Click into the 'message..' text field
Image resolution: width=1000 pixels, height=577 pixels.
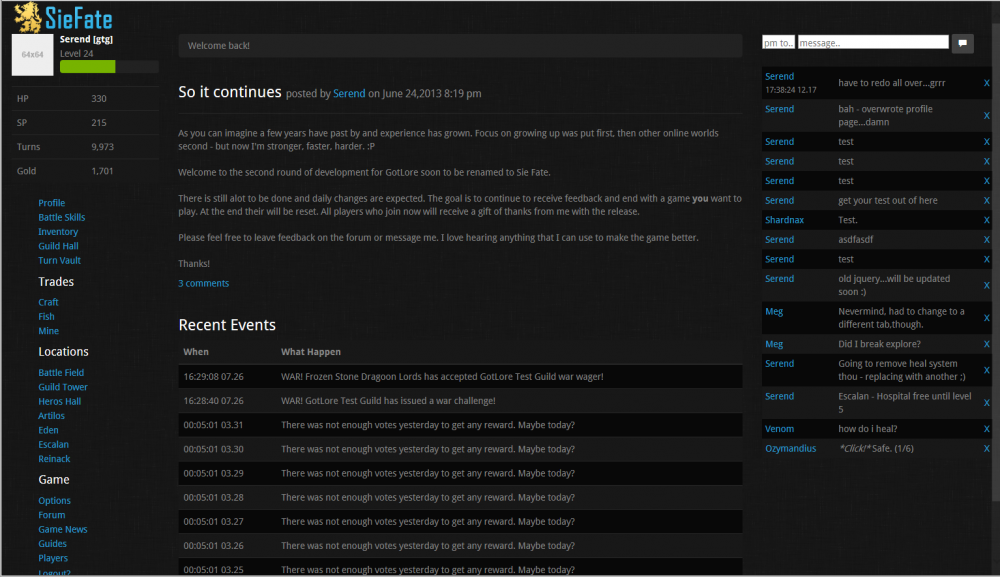pos(872,43)
